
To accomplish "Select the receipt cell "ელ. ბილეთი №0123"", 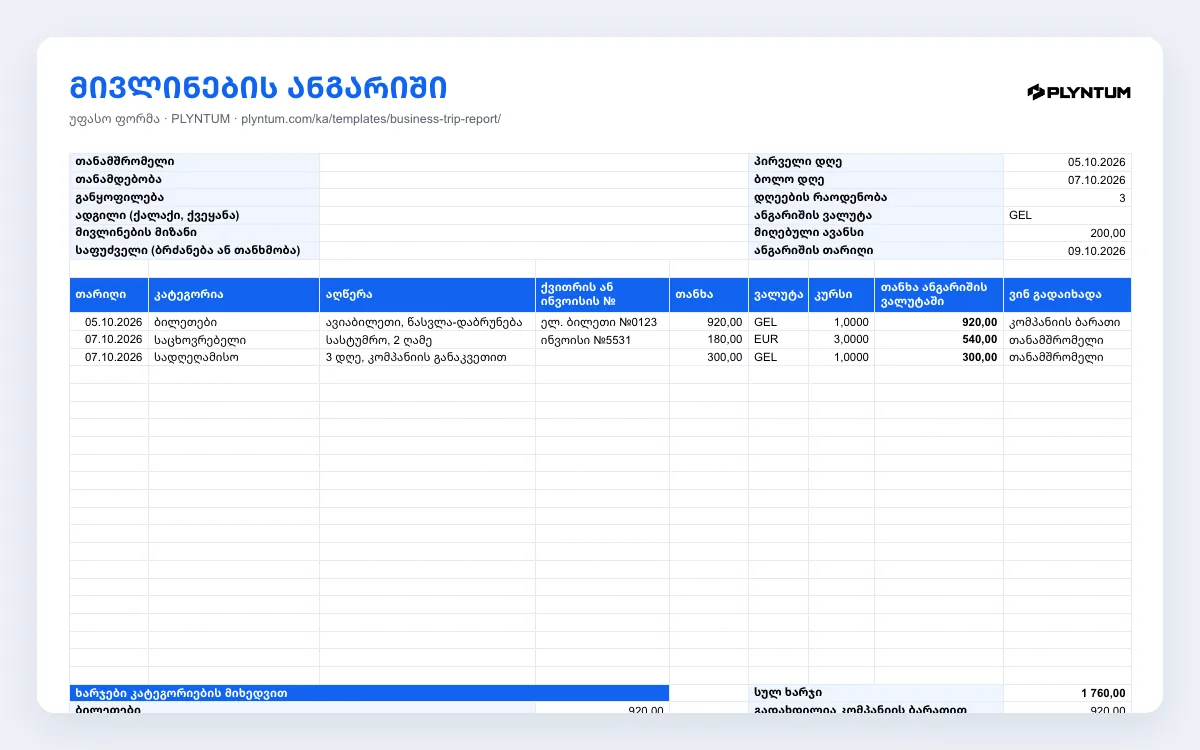I will [x=602, y=322].
